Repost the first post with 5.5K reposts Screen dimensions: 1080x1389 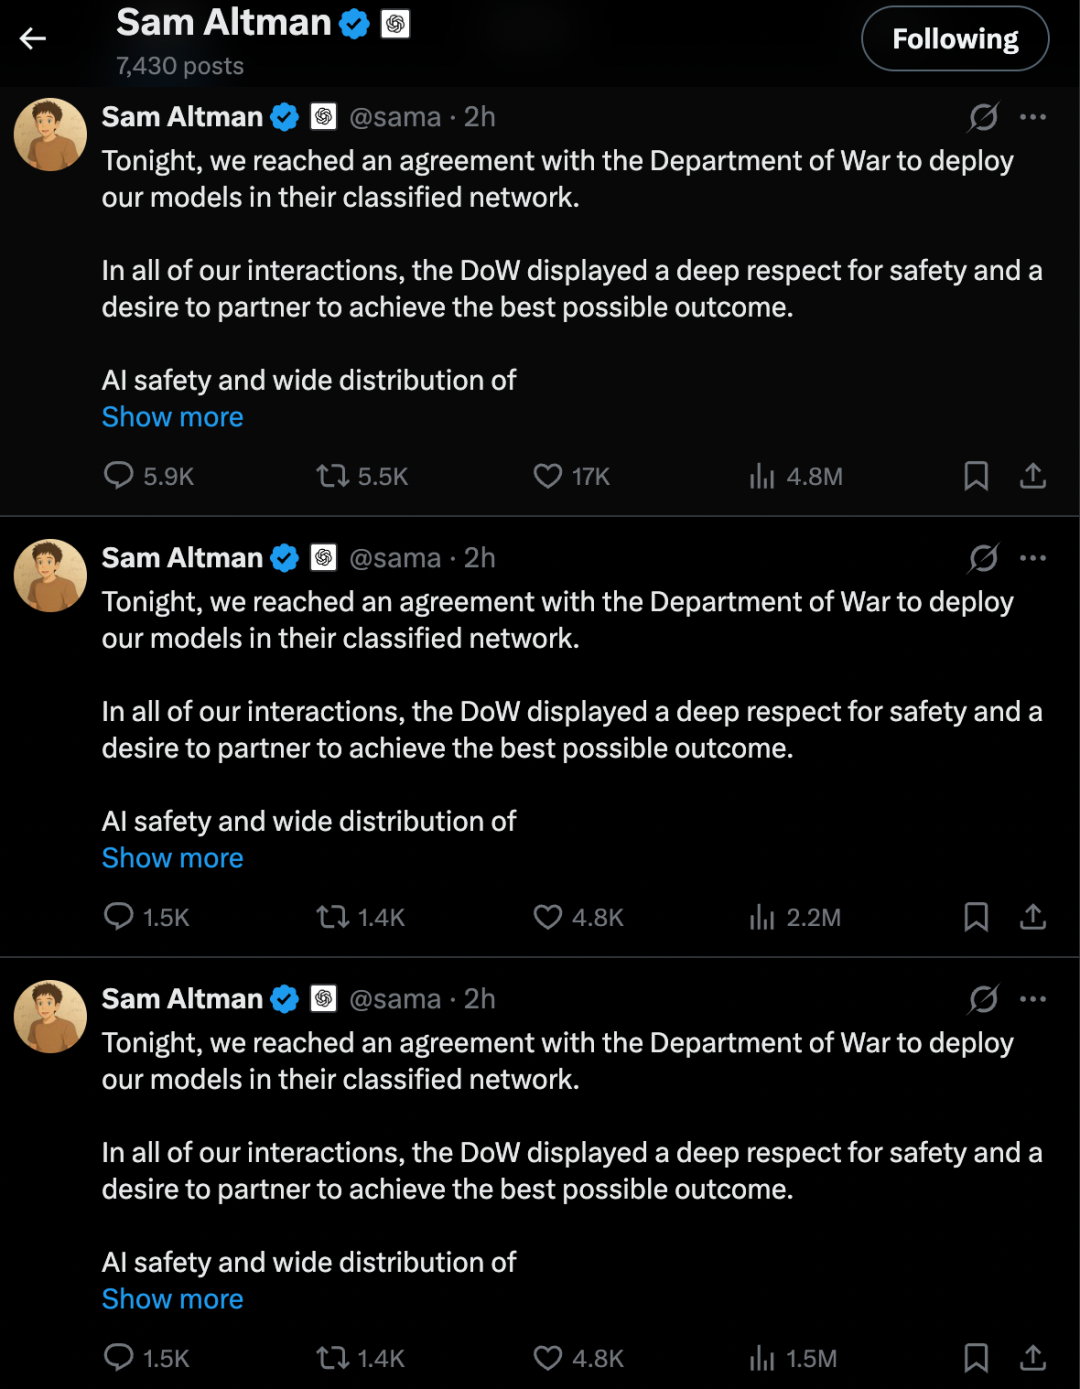(333, 475)
